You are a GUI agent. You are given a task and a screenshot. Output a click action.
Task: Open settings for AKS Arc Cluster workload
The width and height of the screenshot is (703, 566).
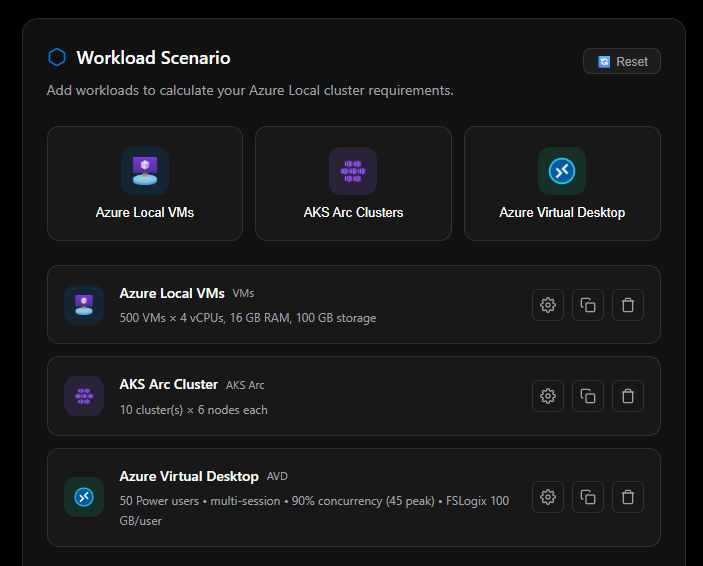[548, 396]
